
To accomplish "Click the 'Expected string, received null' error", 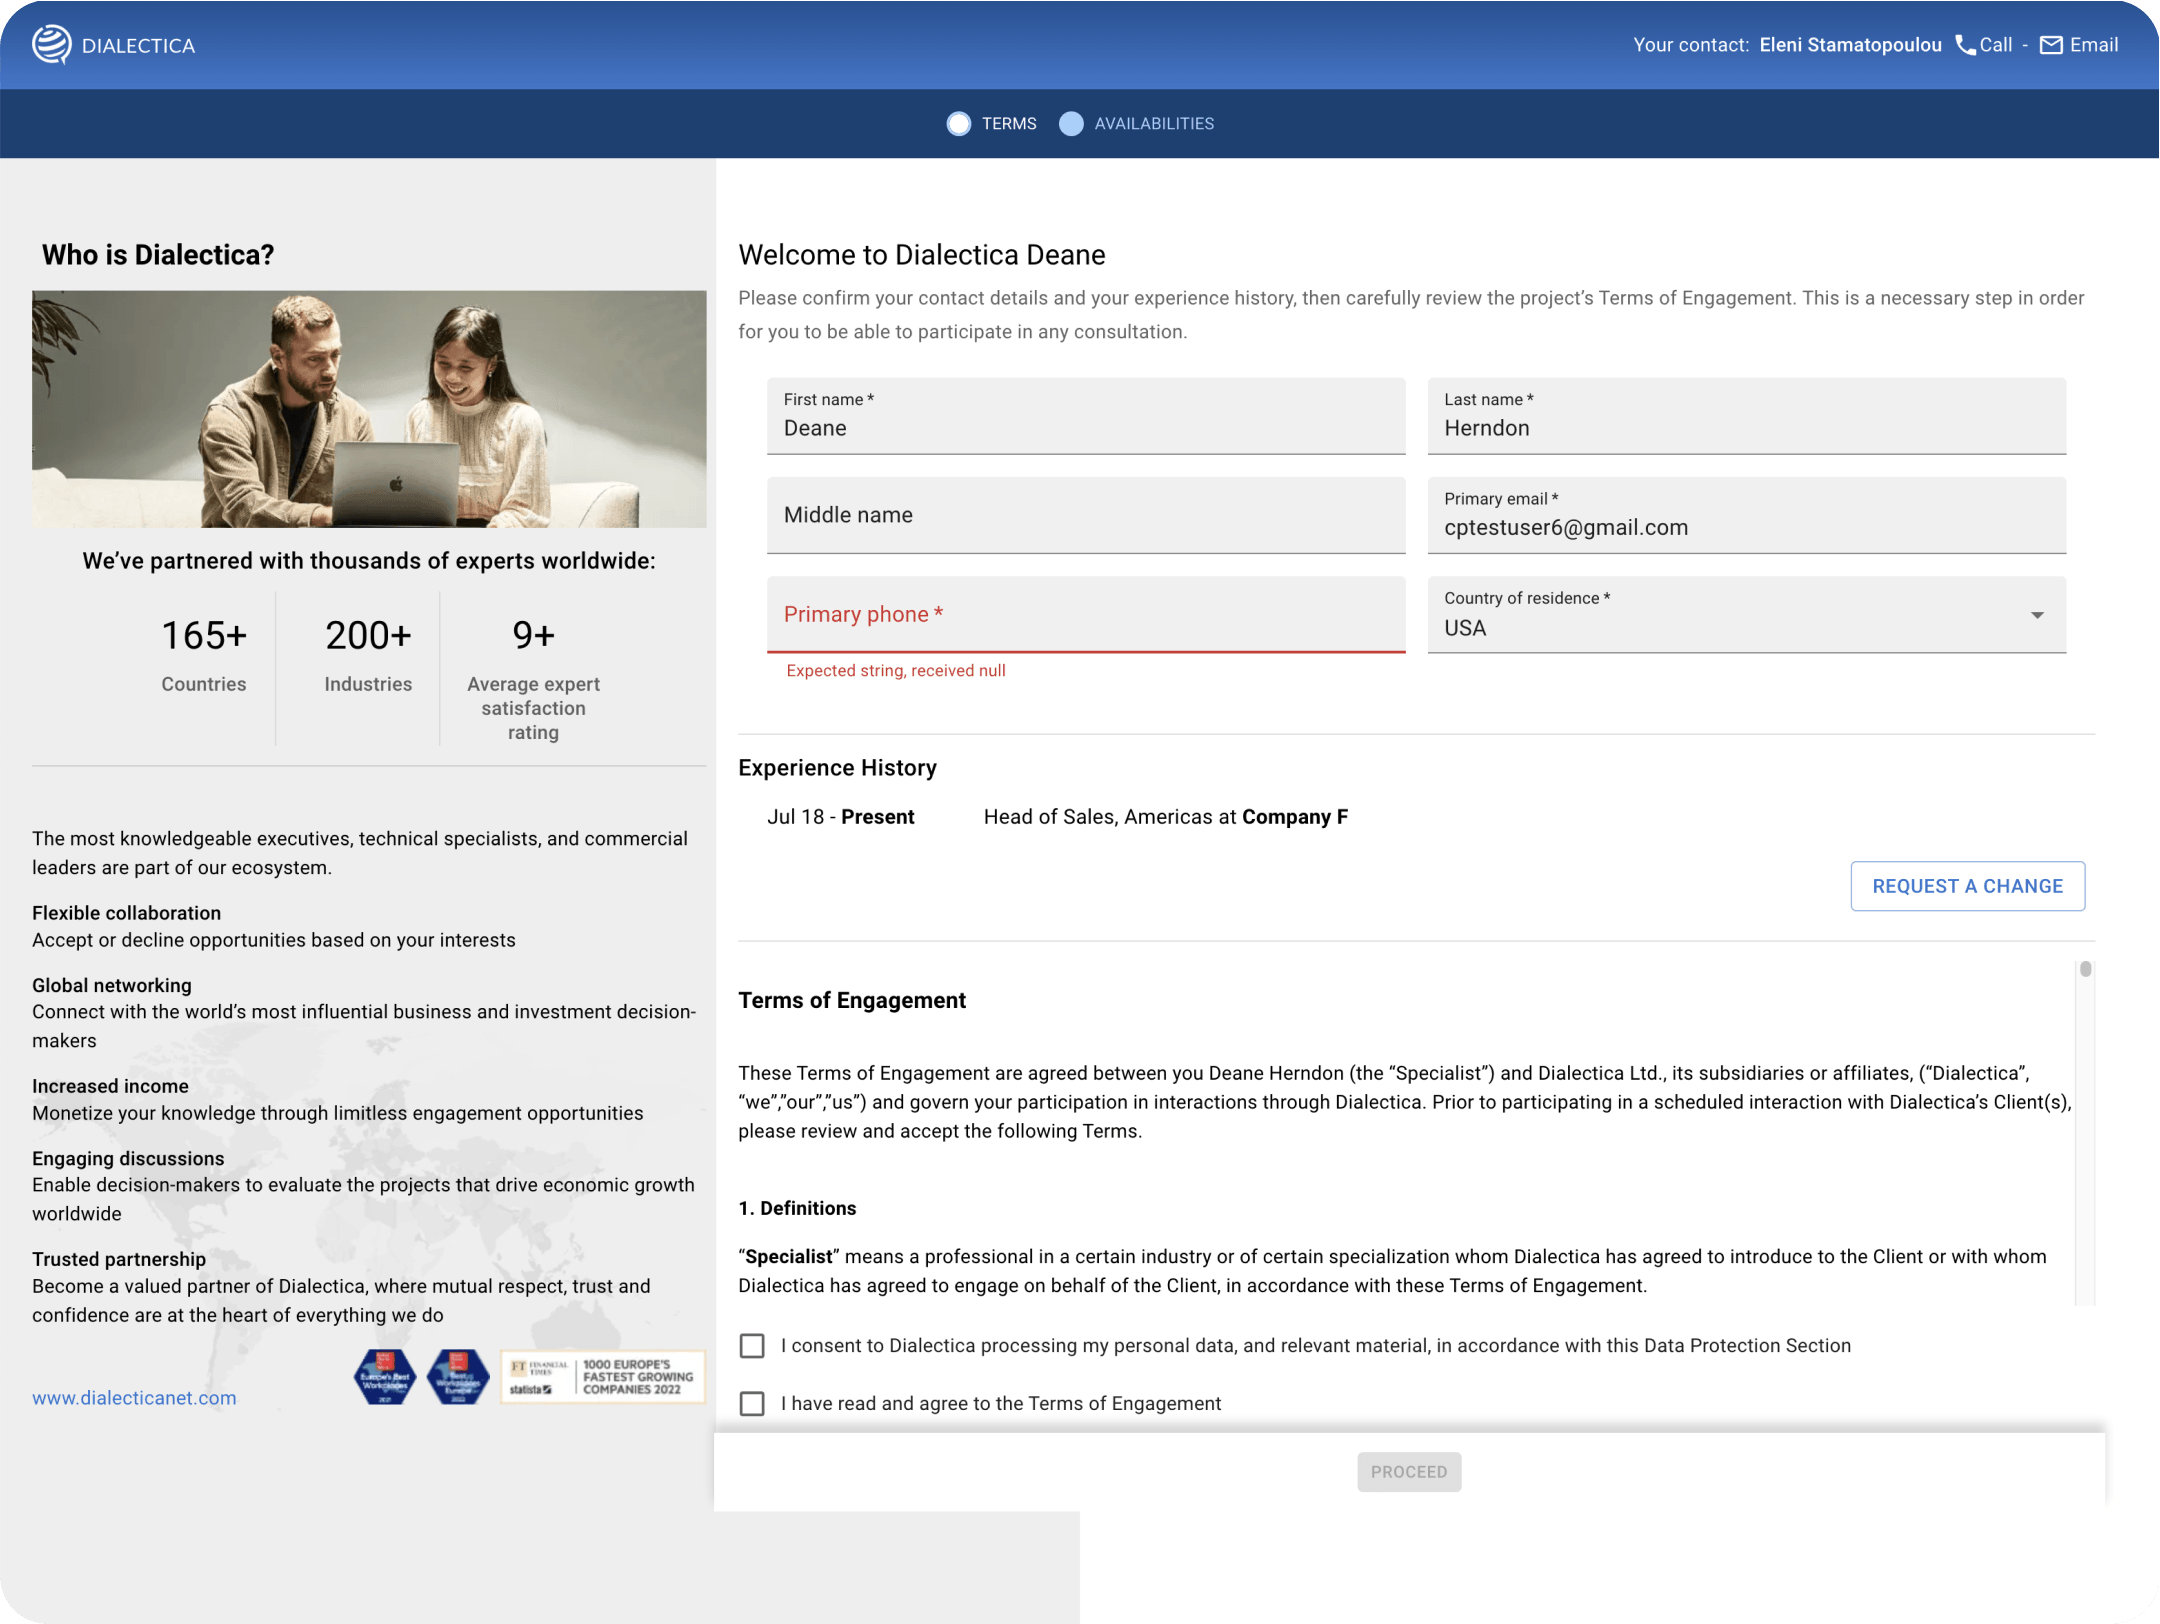I will click(x=895, y=671).
